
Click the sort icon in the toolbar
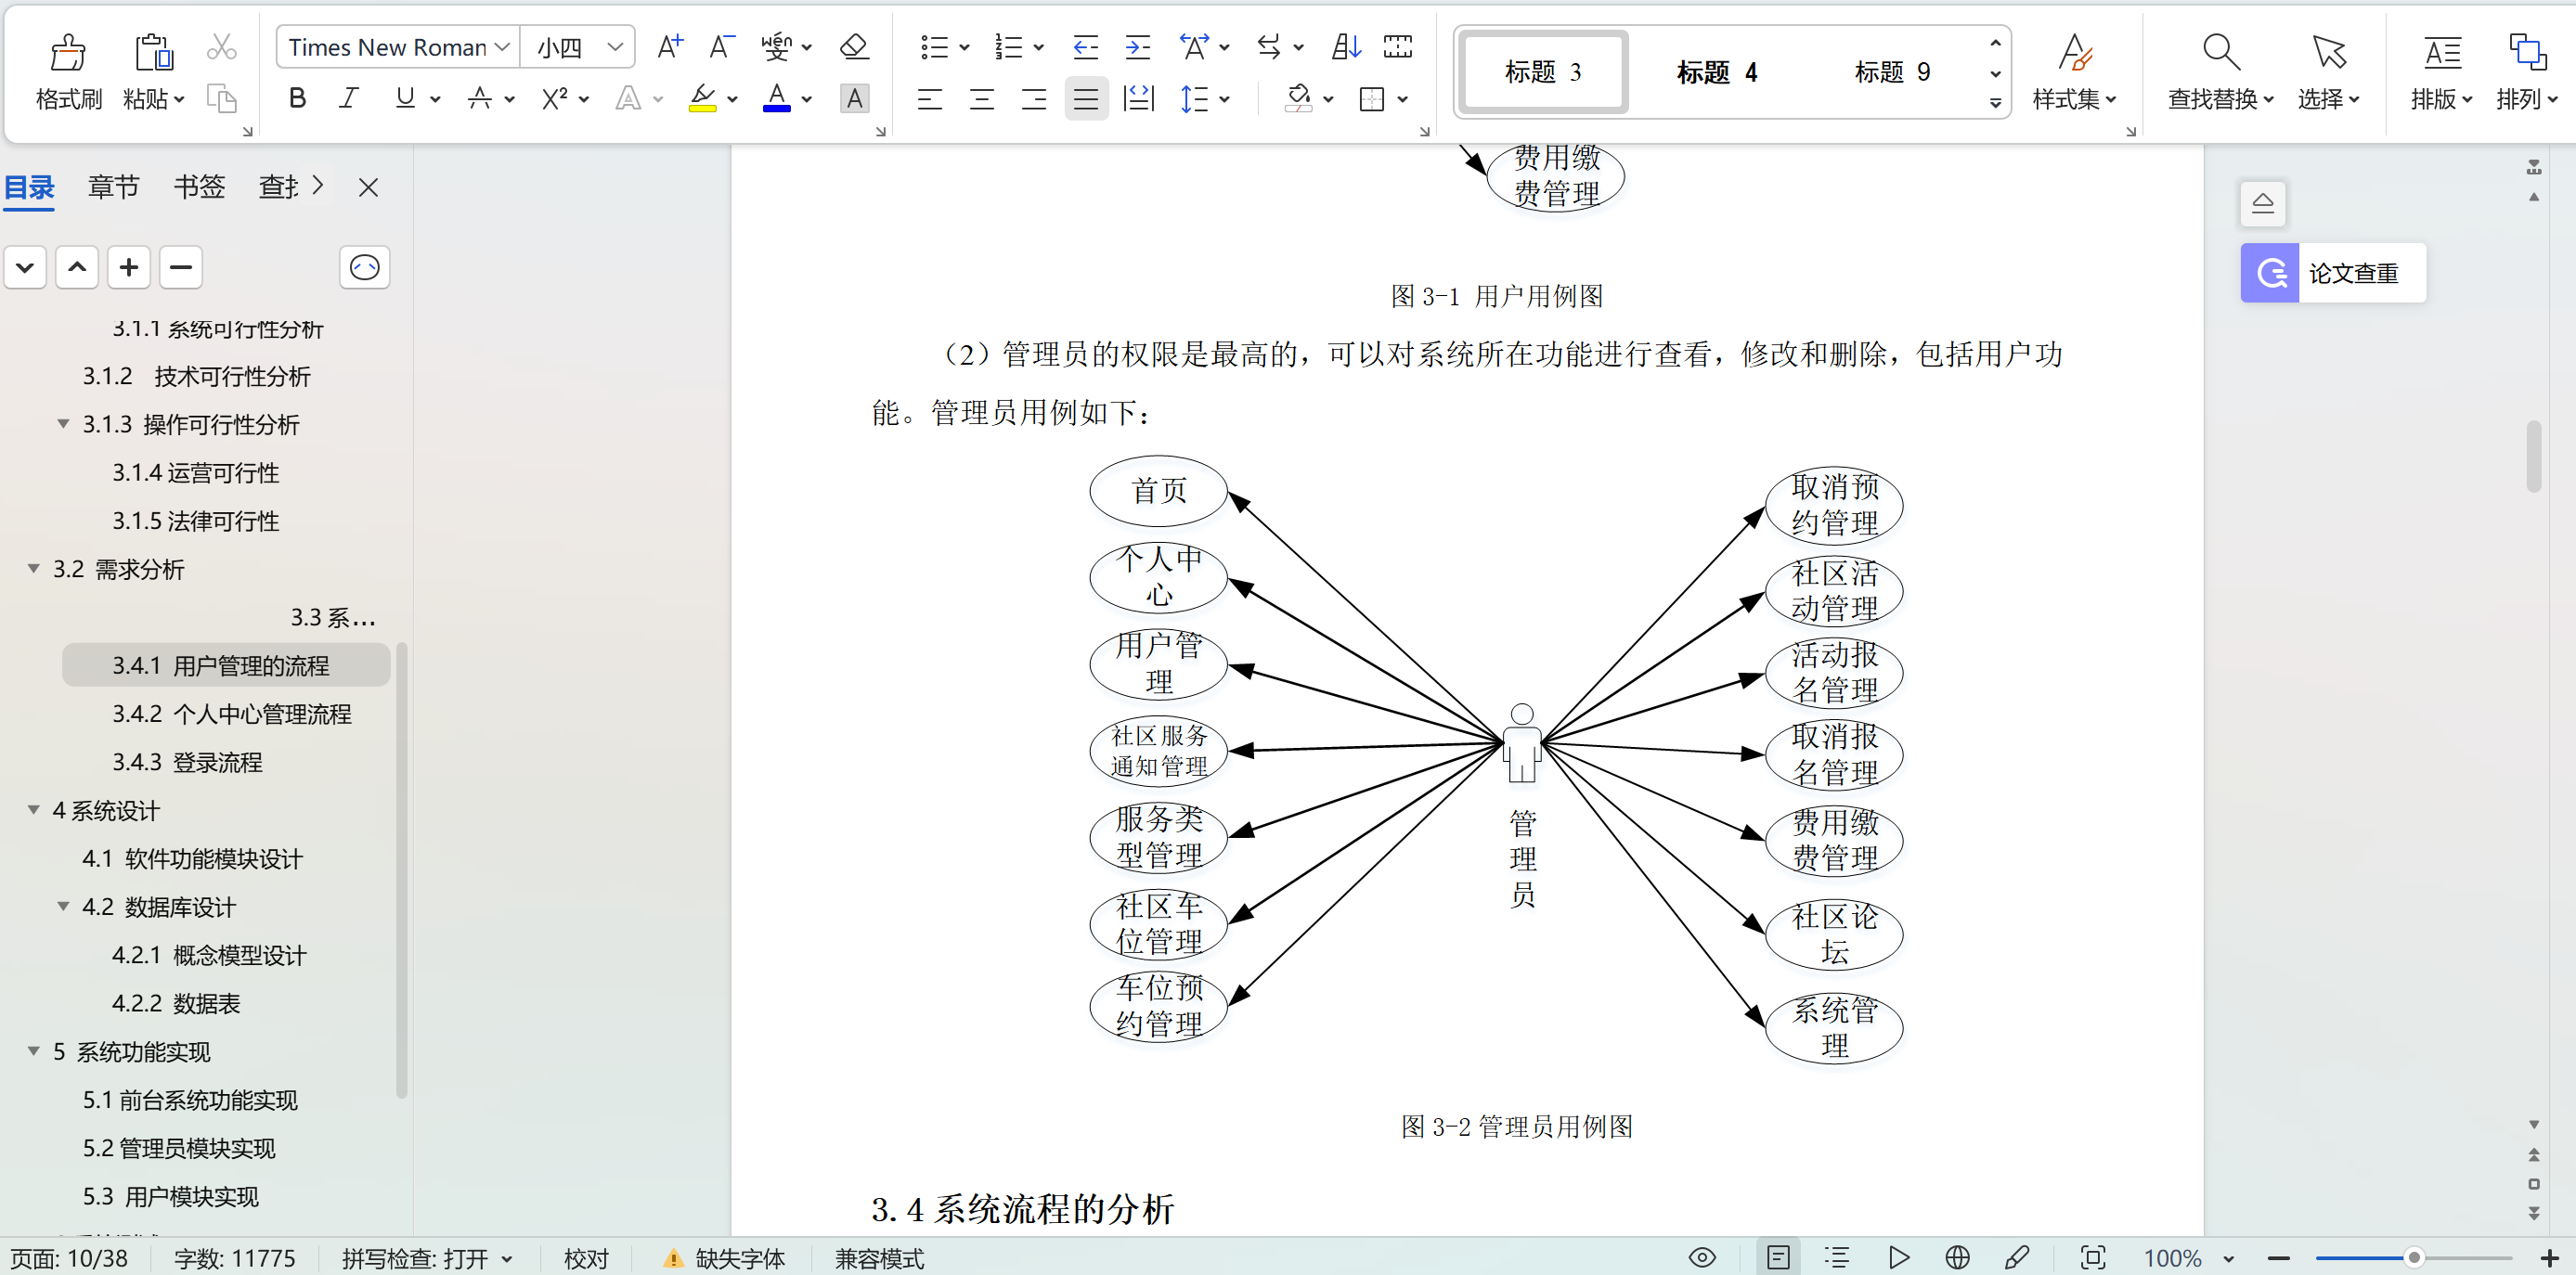(x=1344, y=47)
